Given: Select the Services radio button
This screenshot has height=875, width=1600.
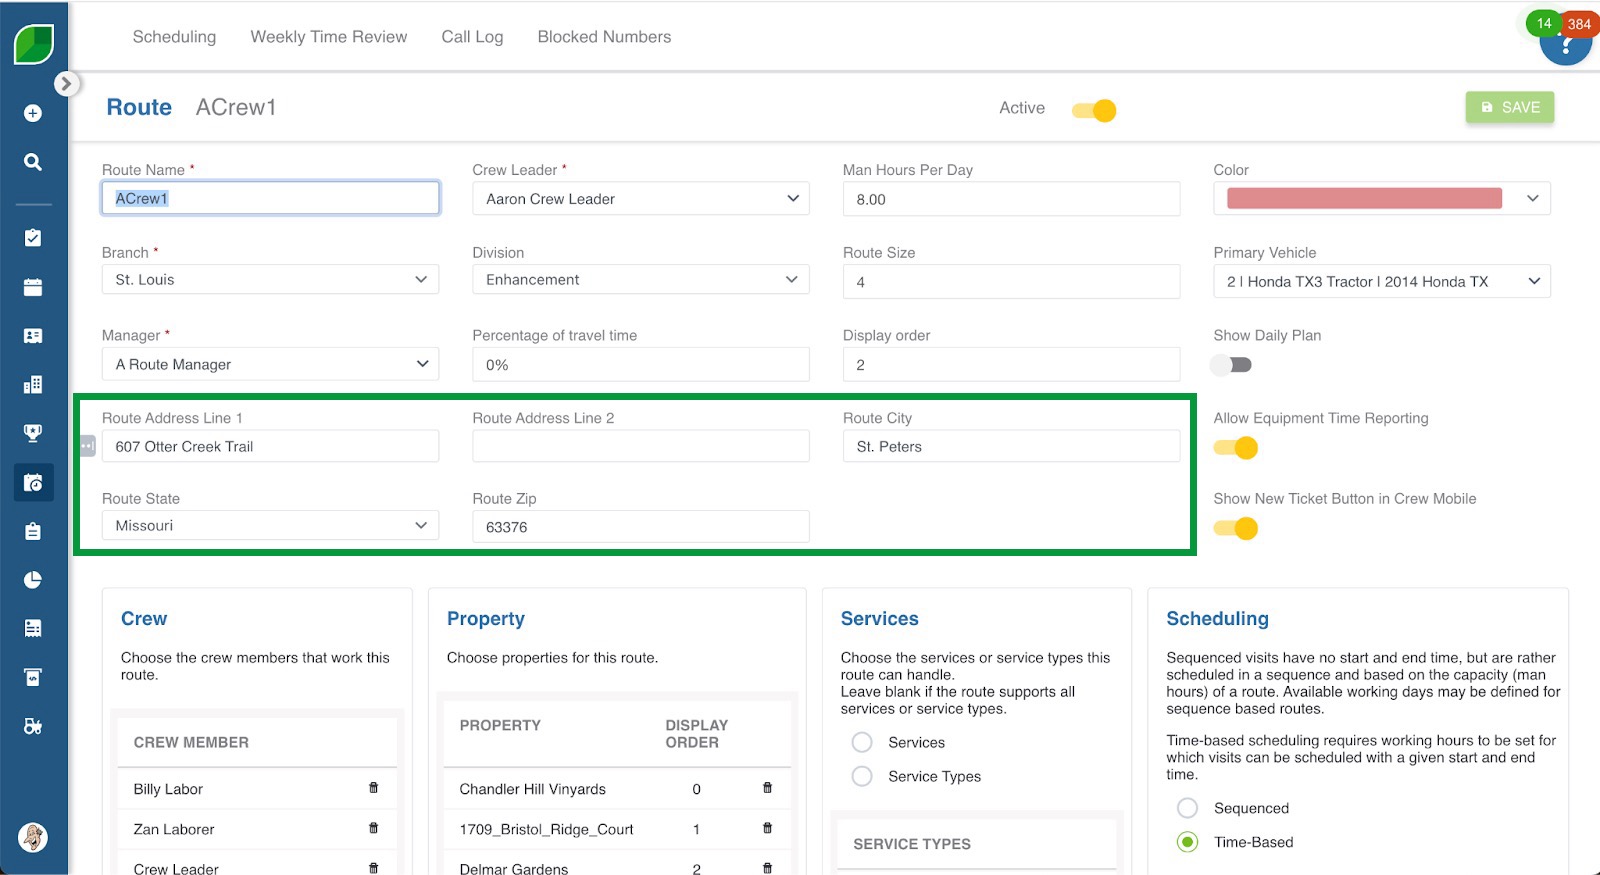Looking at the screenshot, I should point(862,742).
